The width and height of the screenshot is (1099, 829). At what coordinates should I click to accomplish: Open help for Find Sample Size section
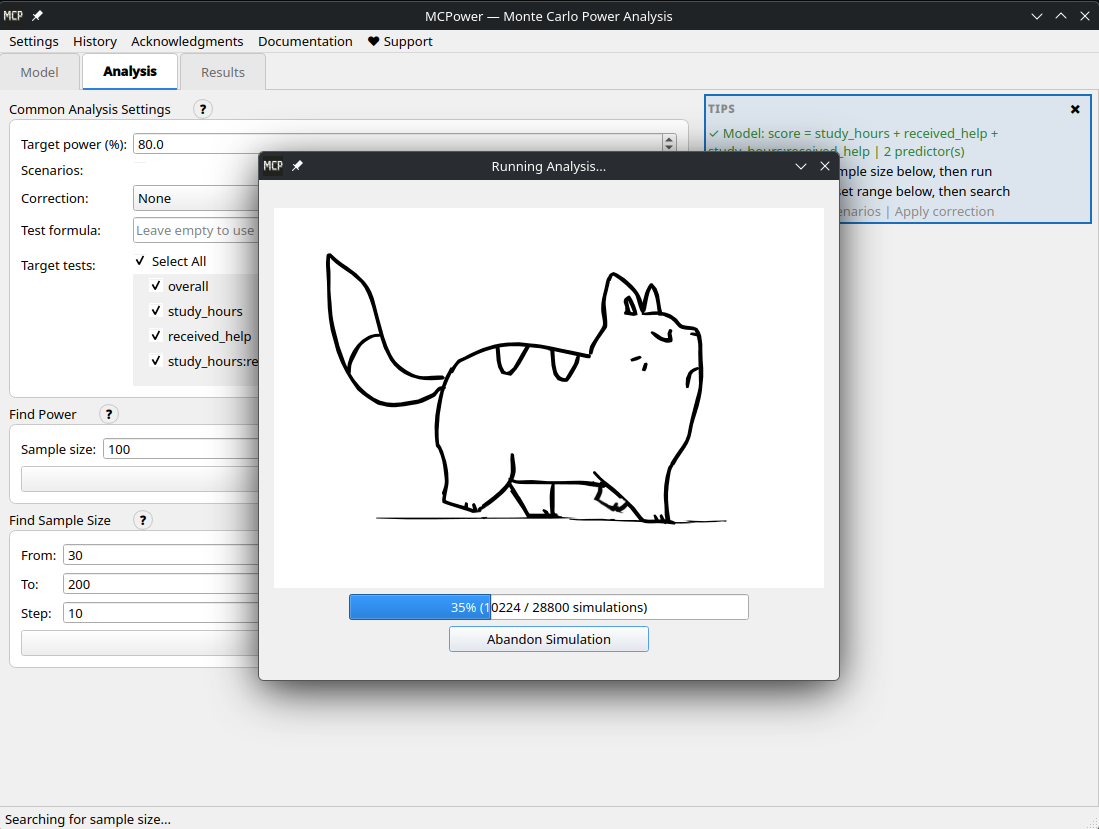point(143,520)
